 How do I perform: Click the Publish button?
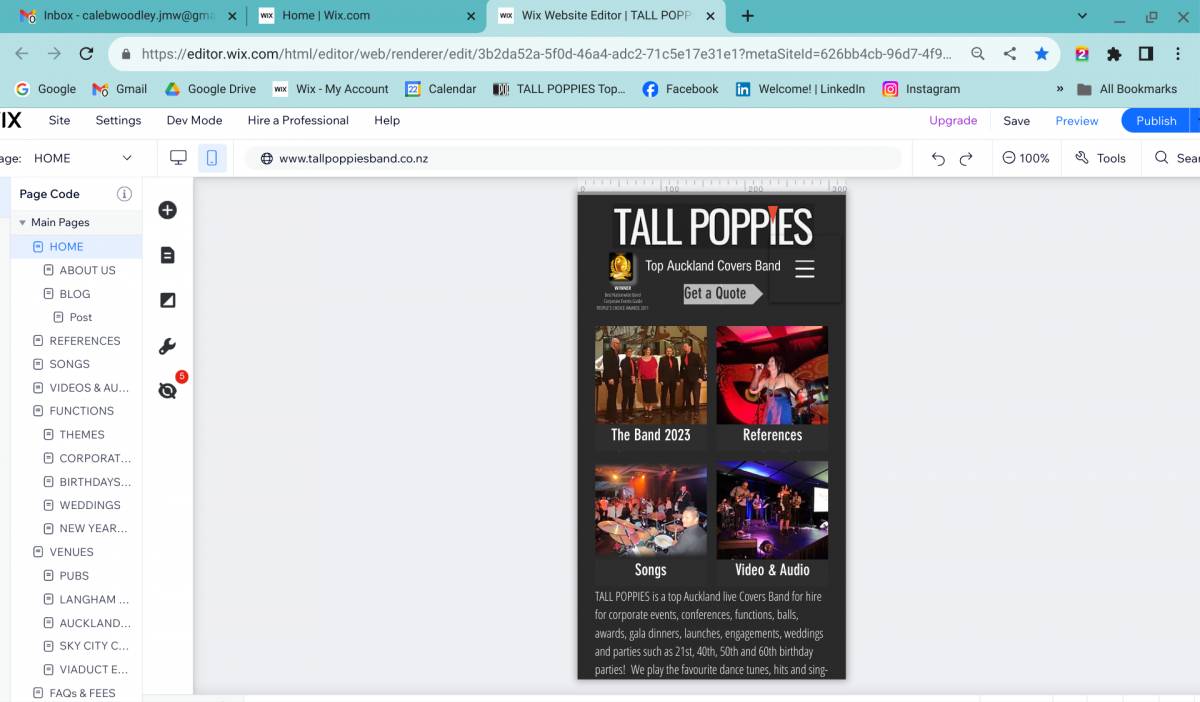pos(1156,120)
